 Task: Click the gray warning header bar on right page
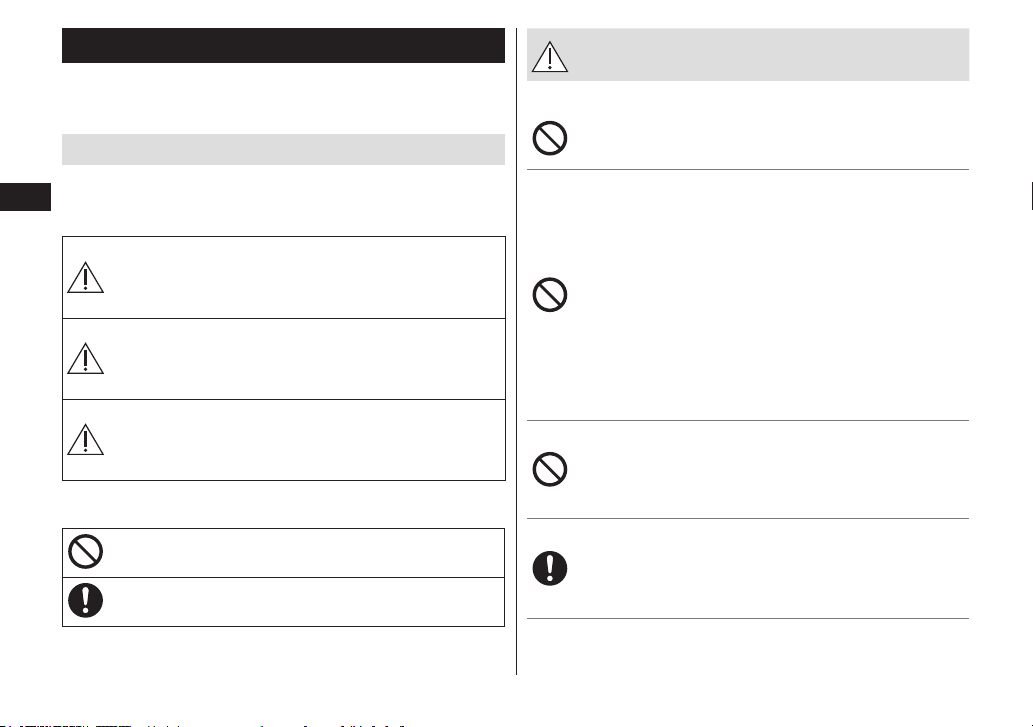[x=748, y=55]
